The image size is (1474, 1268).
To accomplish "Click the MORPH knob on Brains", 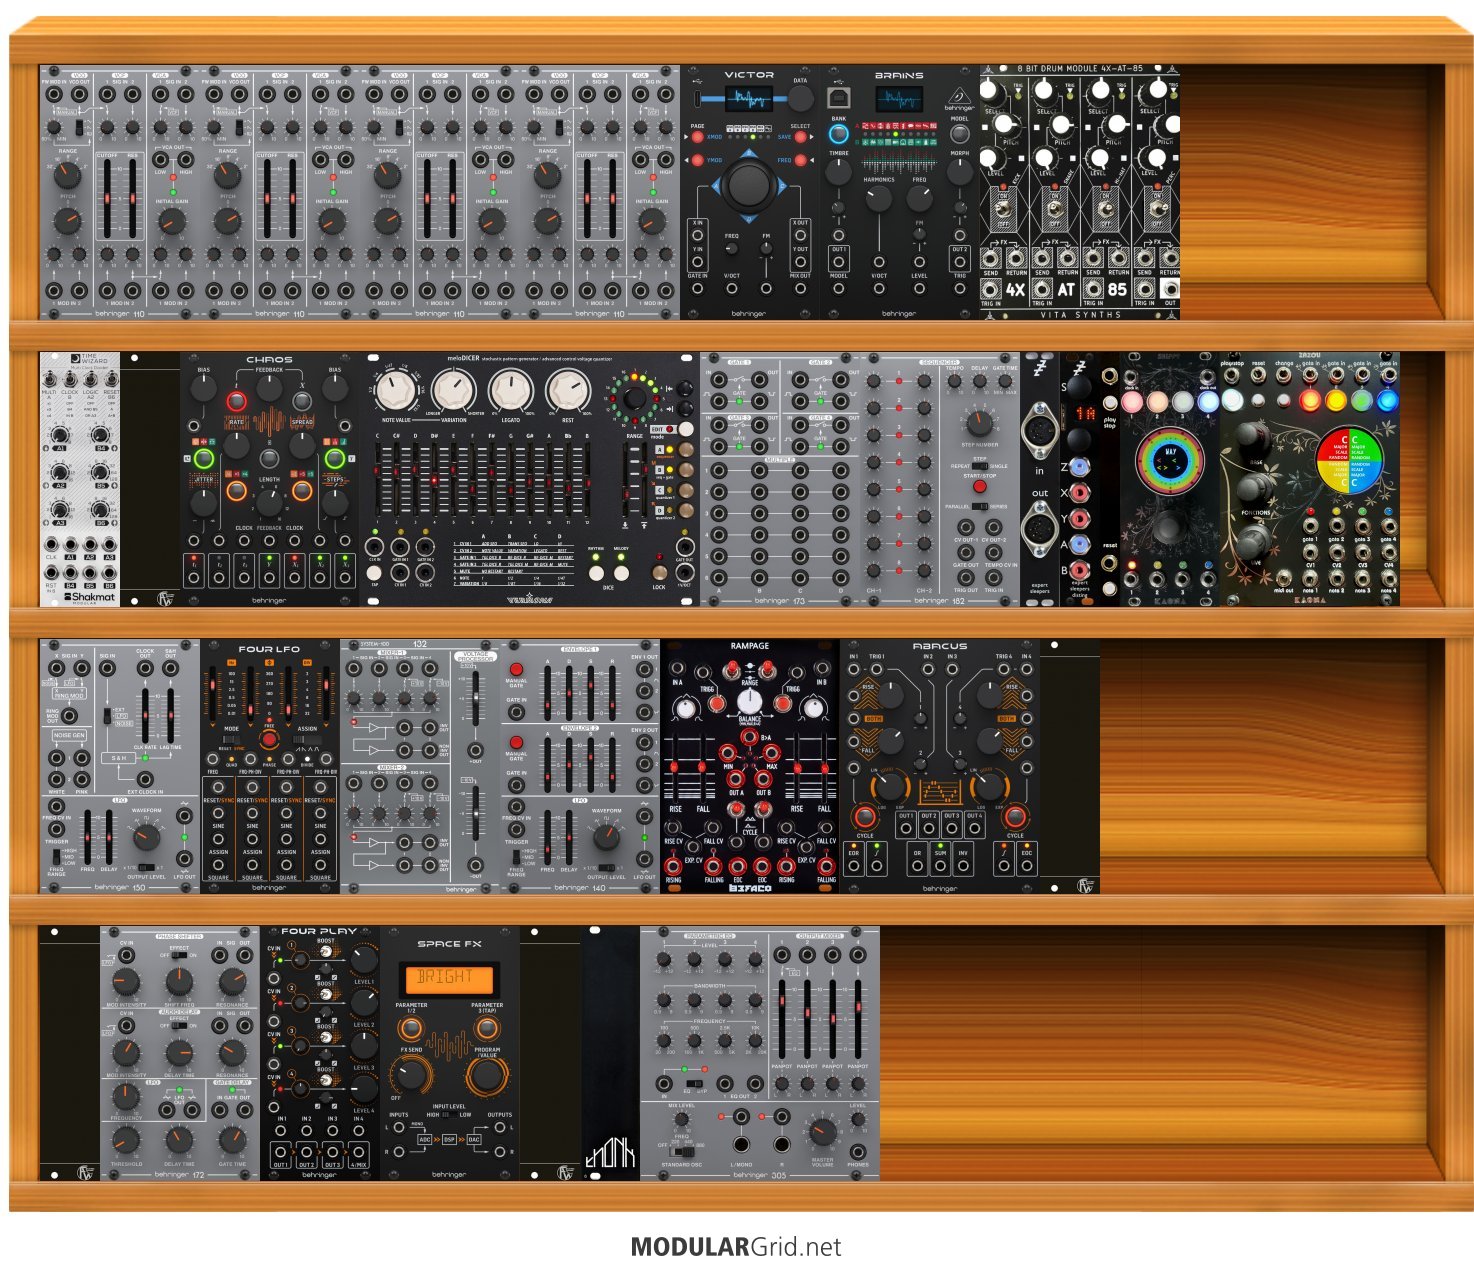I will tap(959, 172).
